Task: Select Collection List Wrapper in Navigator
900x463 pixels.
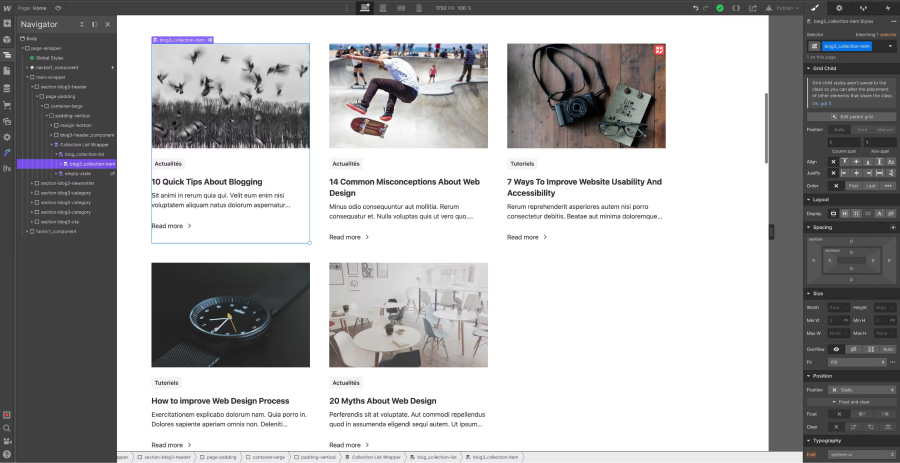Action: coord(84,145)
